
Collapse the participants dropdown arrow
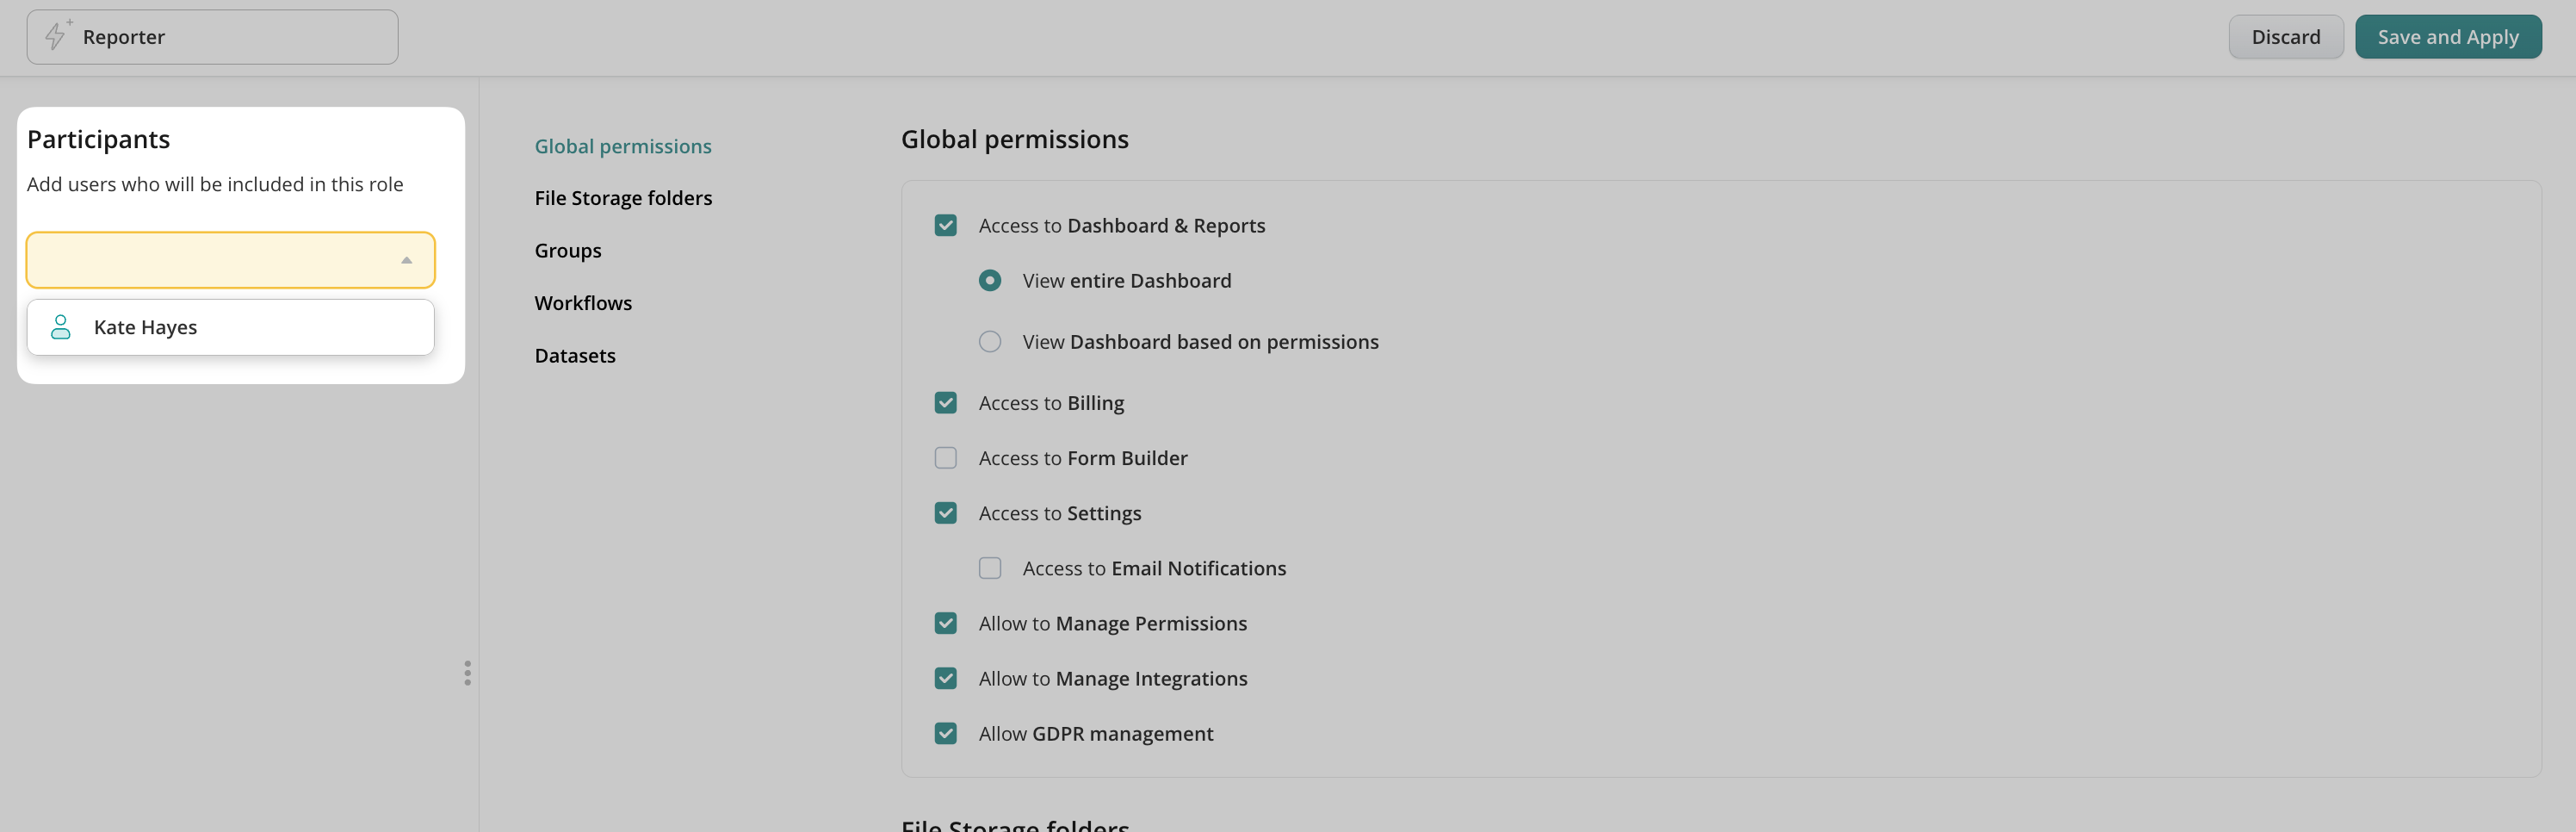tap(406, 260)
